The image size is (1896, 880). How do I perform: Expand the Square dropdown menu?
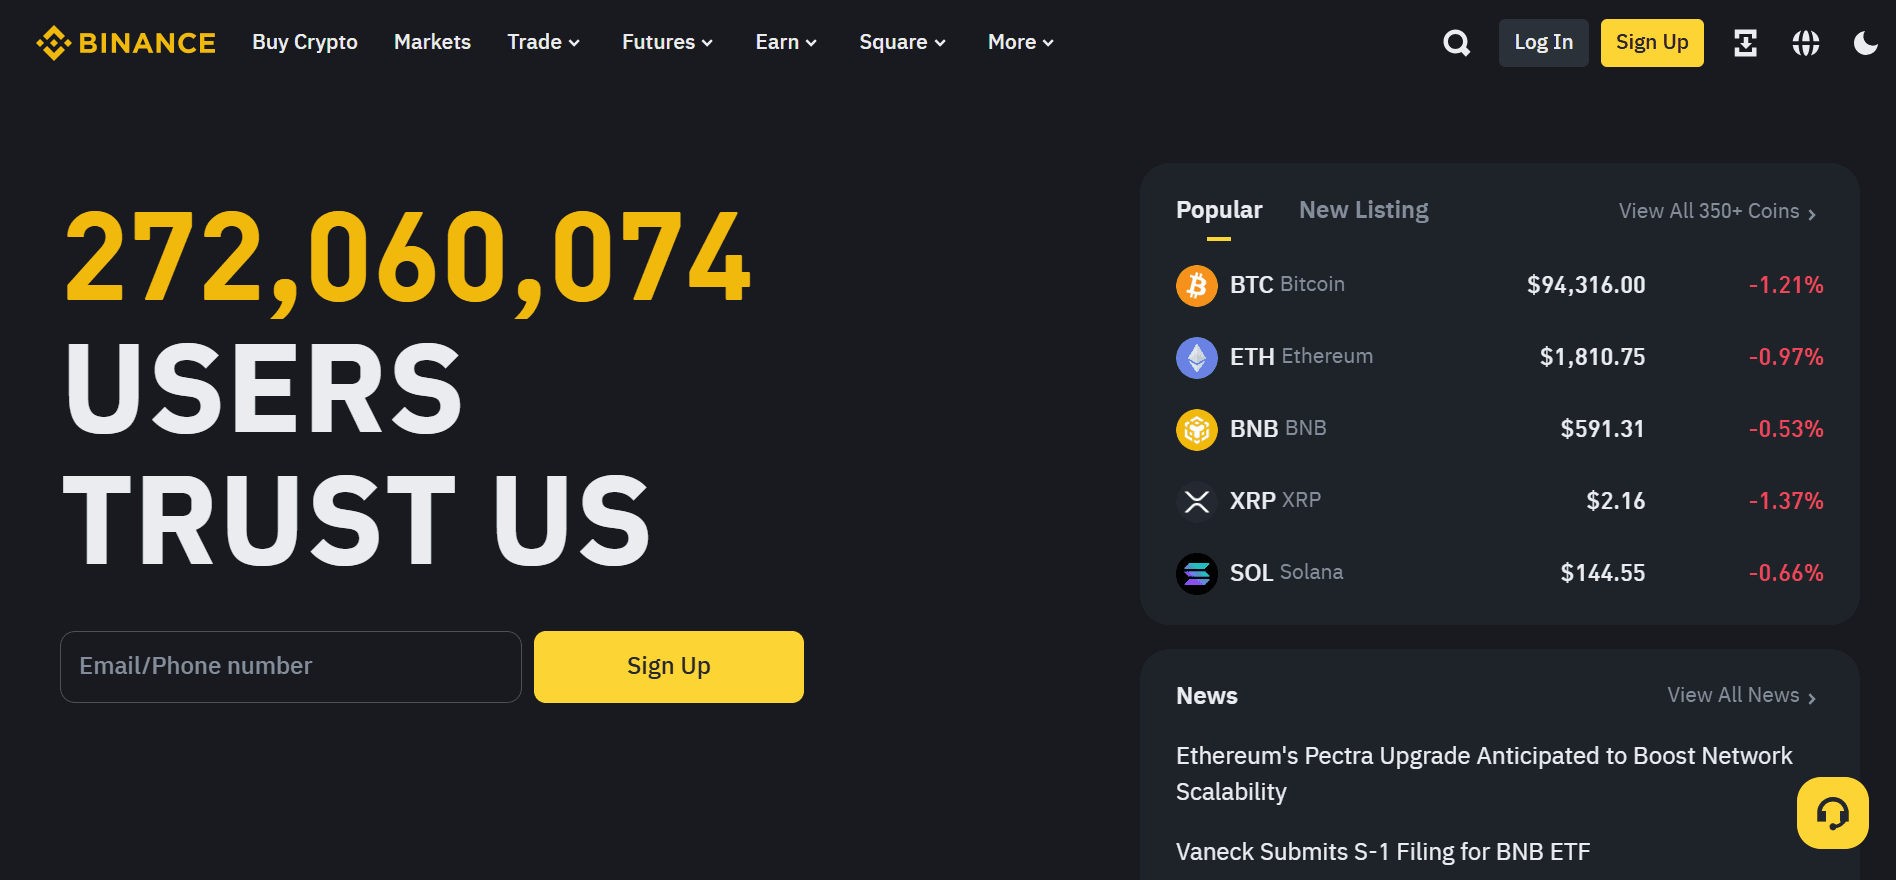point(902,42)
